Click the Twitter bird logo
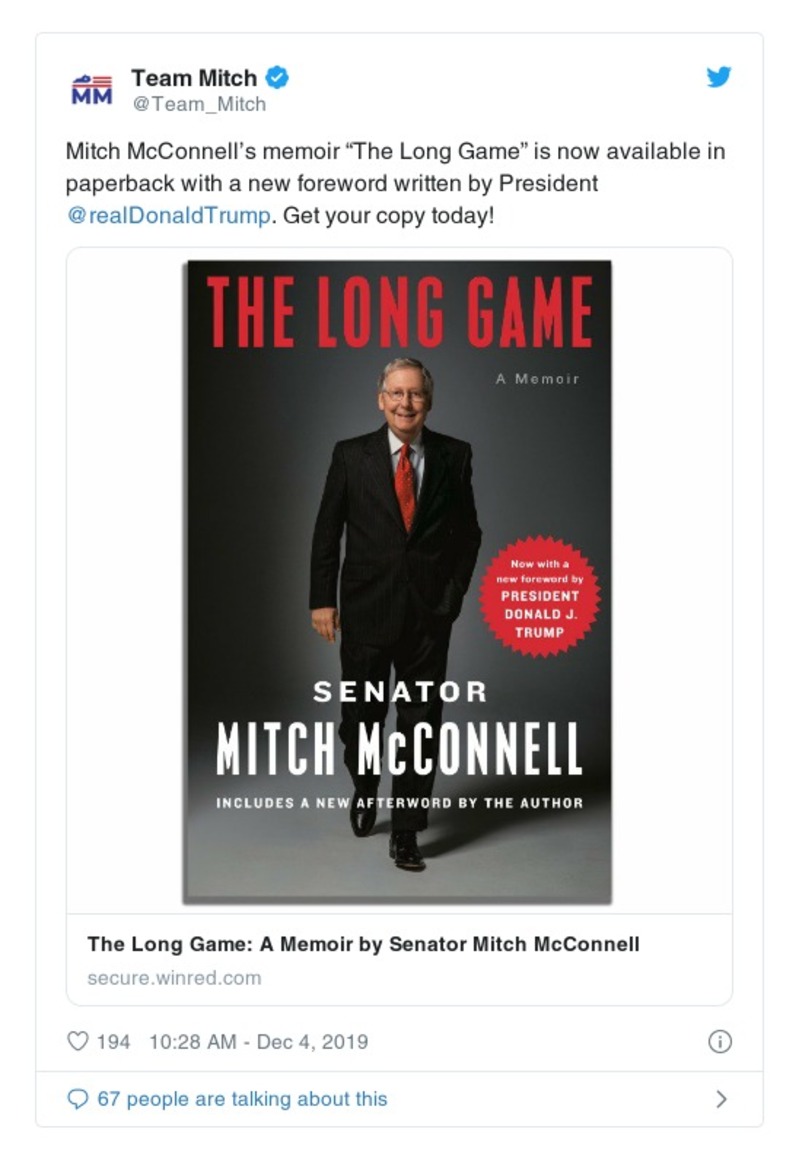 point(719,77)
